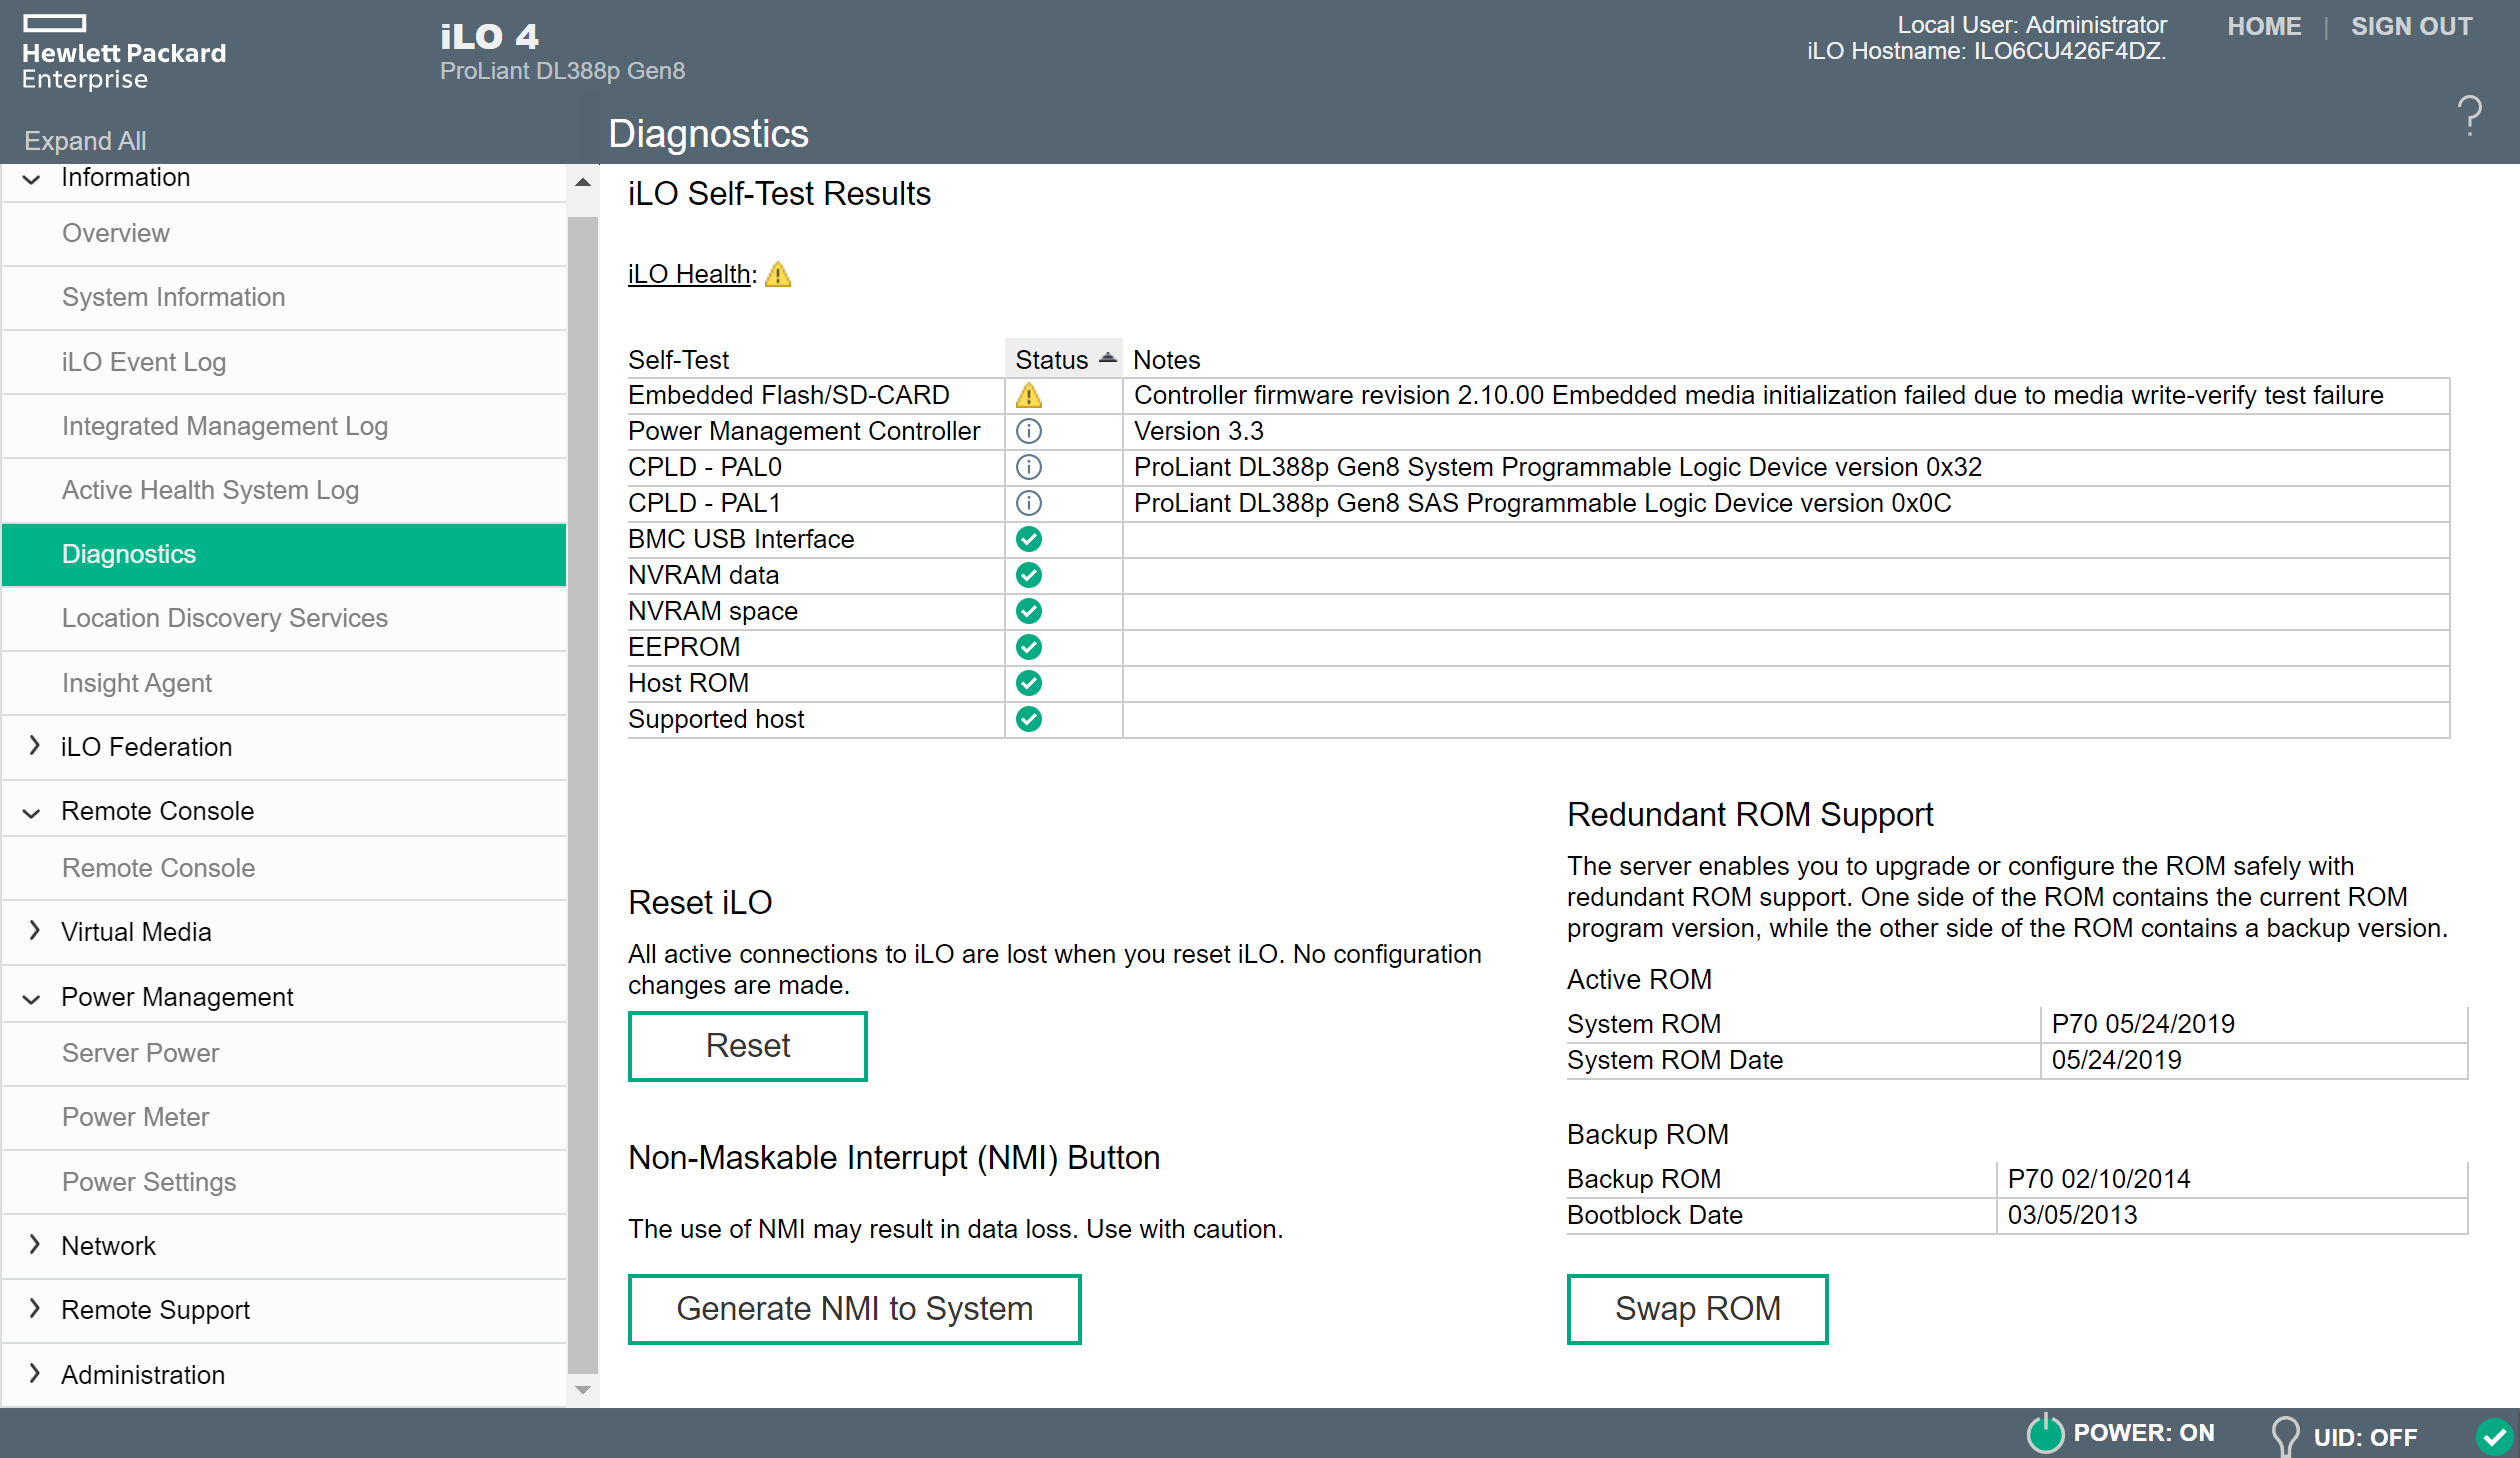Viewport: 2520px width, 1458px height.
Task: Click the SIGN OUT link
Action: pos(2410,27)
